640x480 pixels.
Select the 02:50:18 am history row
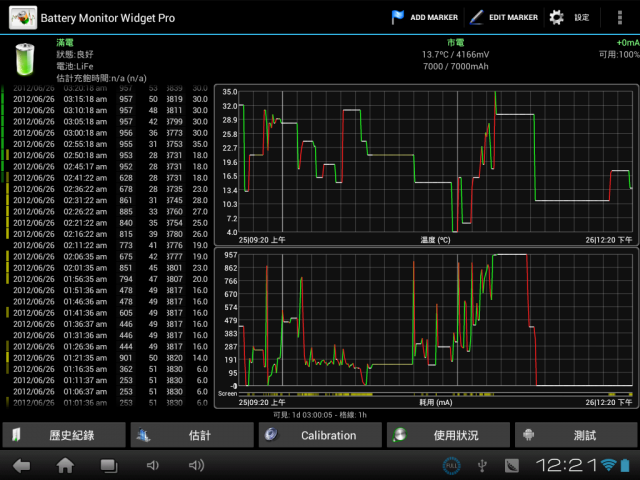click(108, 156)
